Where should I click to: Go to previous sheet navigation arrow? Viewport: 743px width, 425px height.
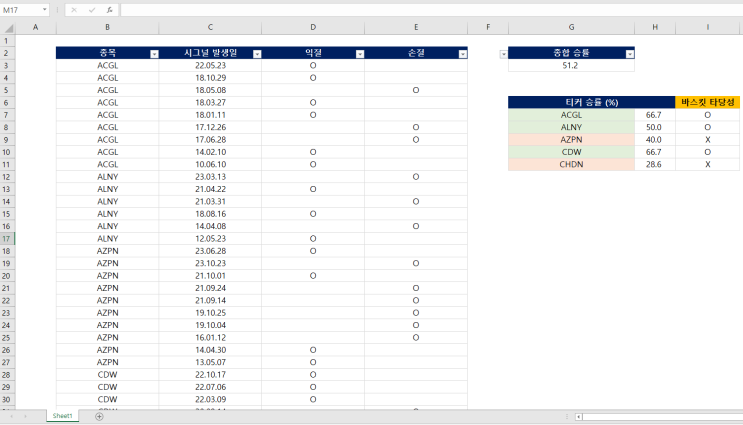pos(11,416)
